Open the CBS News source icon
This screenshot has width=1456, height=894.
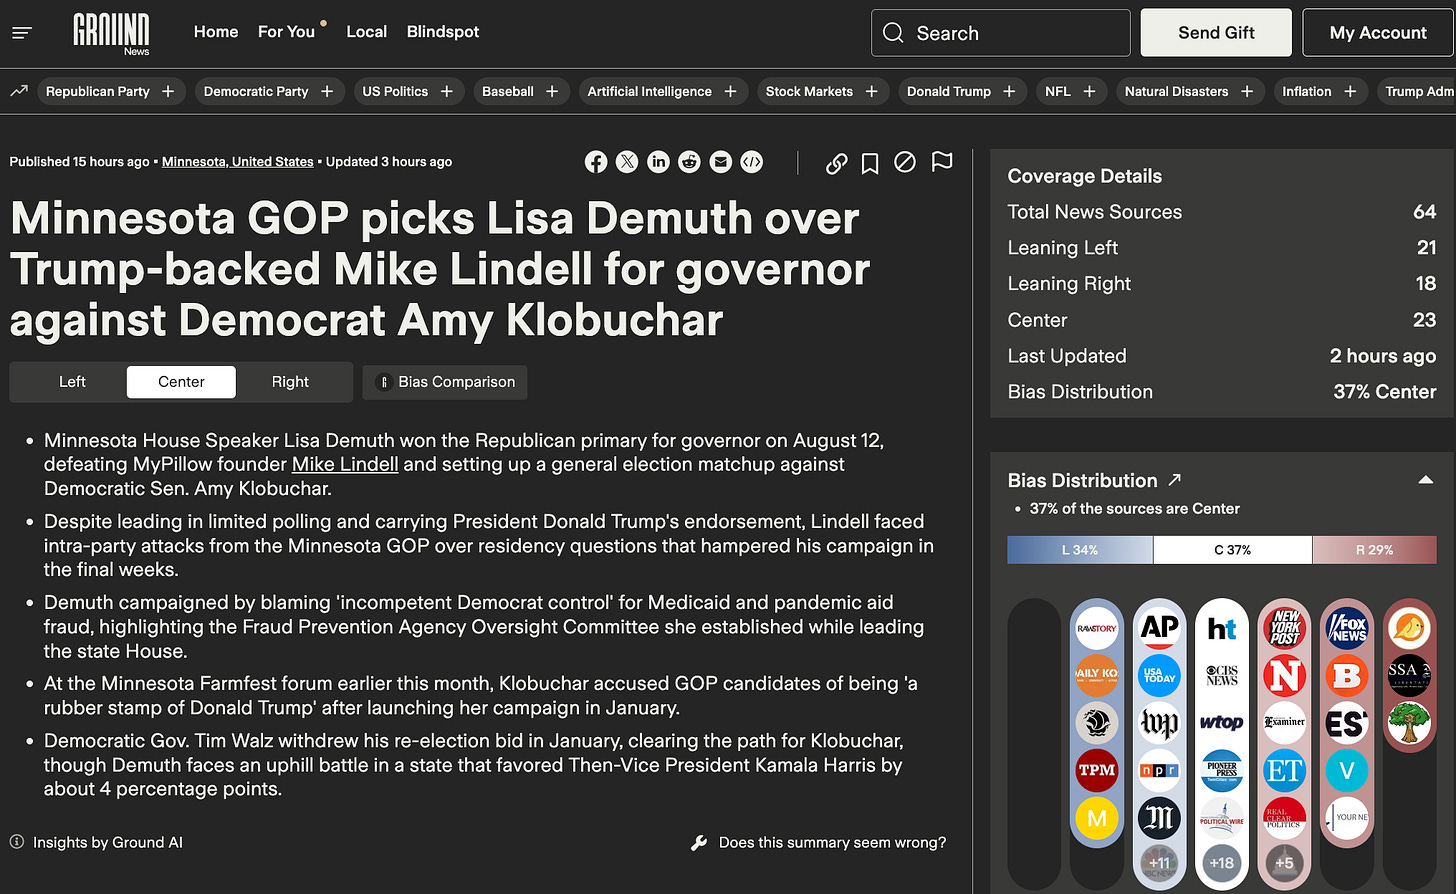coord(1222,676)
